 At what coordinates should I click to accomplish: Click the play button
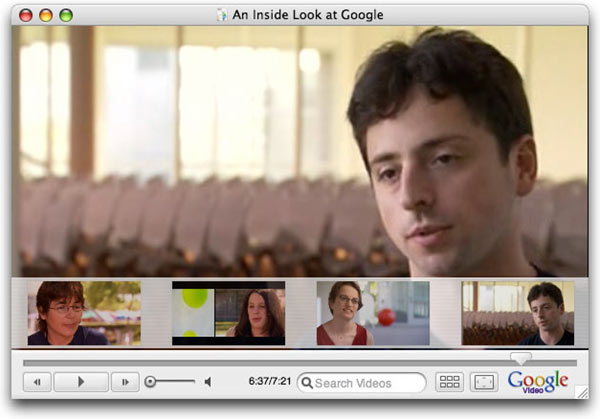pyautogui.click(x=81, y=382)
